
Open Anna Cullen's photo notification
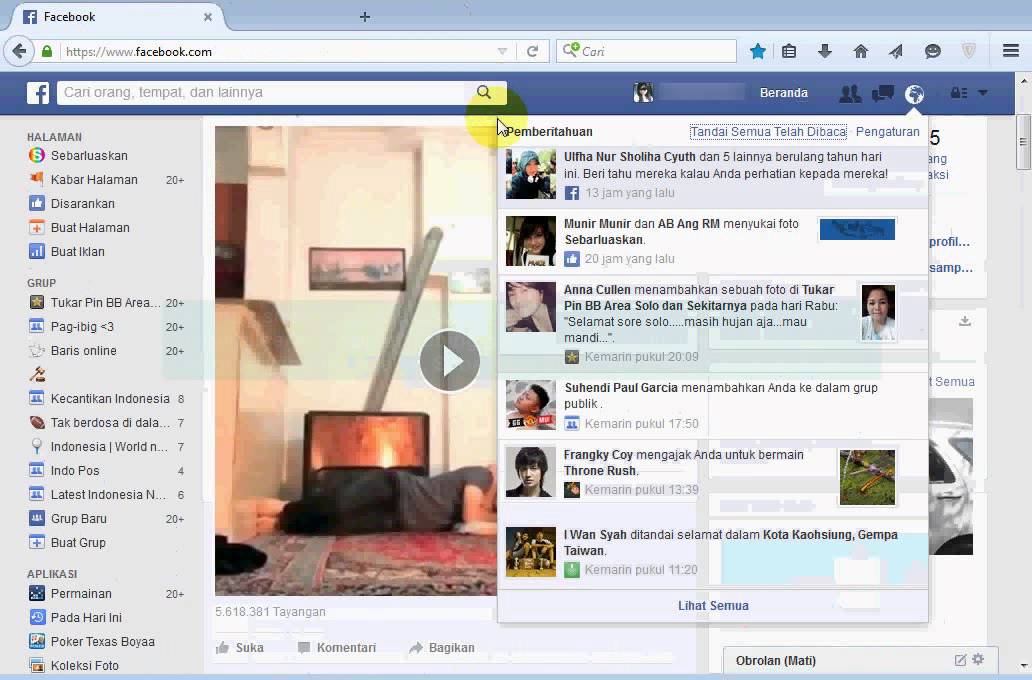pyautogui.click(x=713, y=323)
